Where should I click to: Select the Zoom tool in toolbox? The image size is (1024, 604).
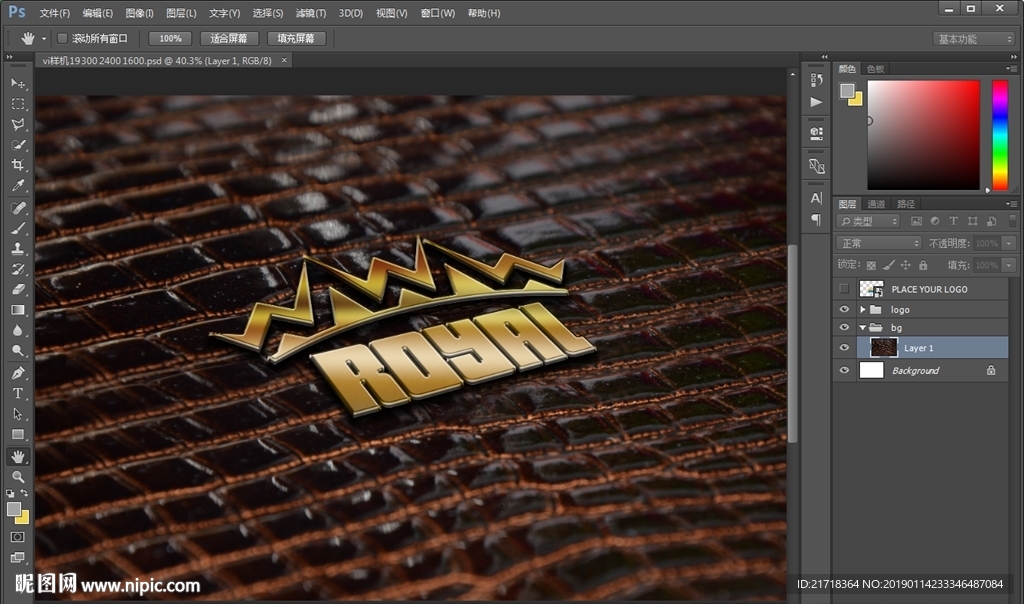(x=18, y=476)
